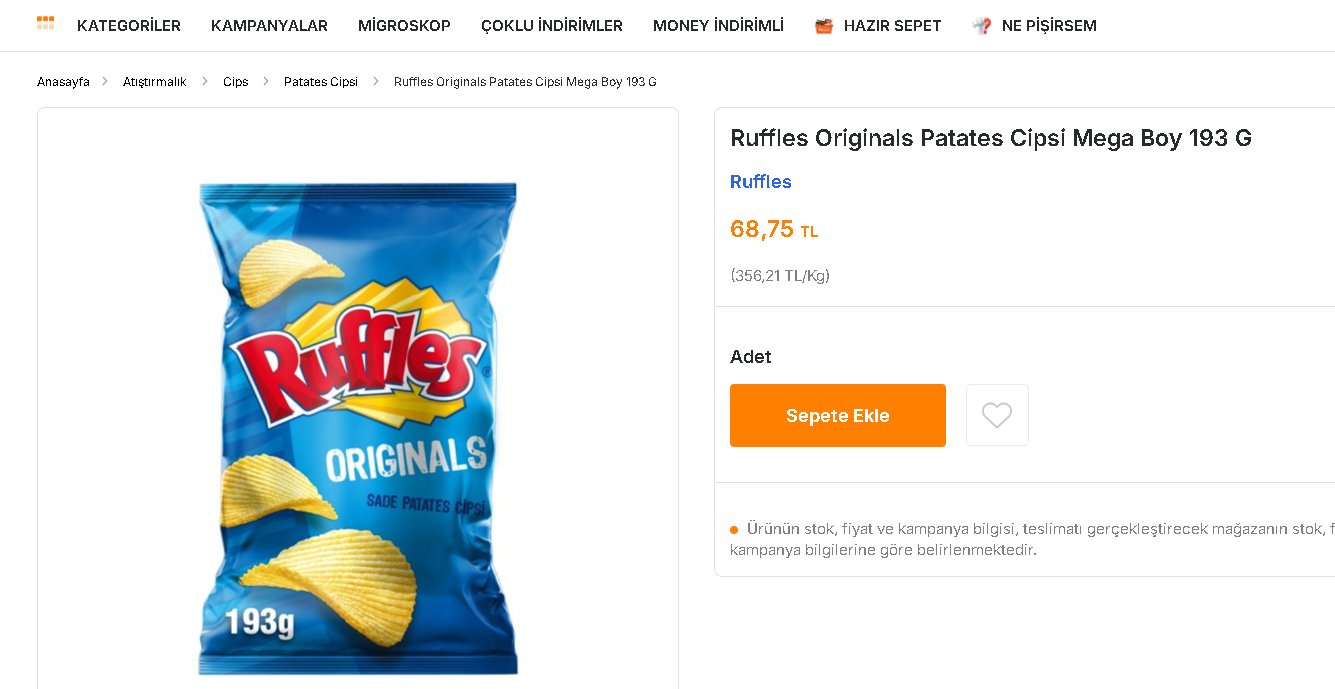
Task: Open the Atıştırmalık breadcrumb link
Action: [x=155, y=82]
